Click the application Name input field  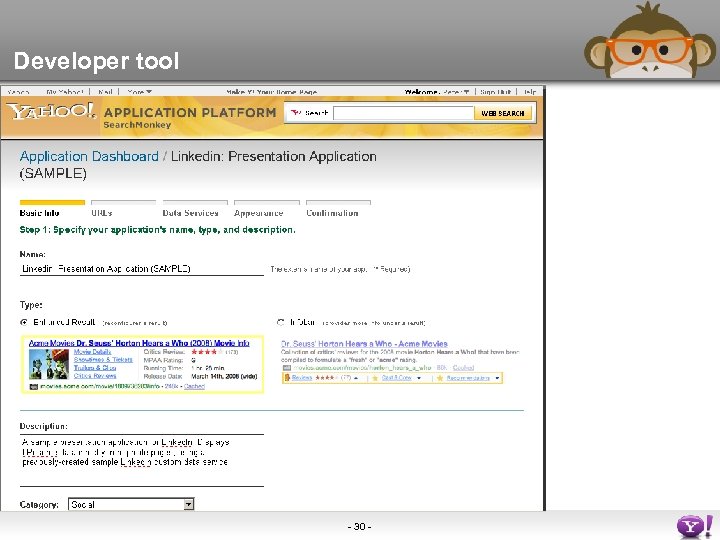(x=141, y=269)
